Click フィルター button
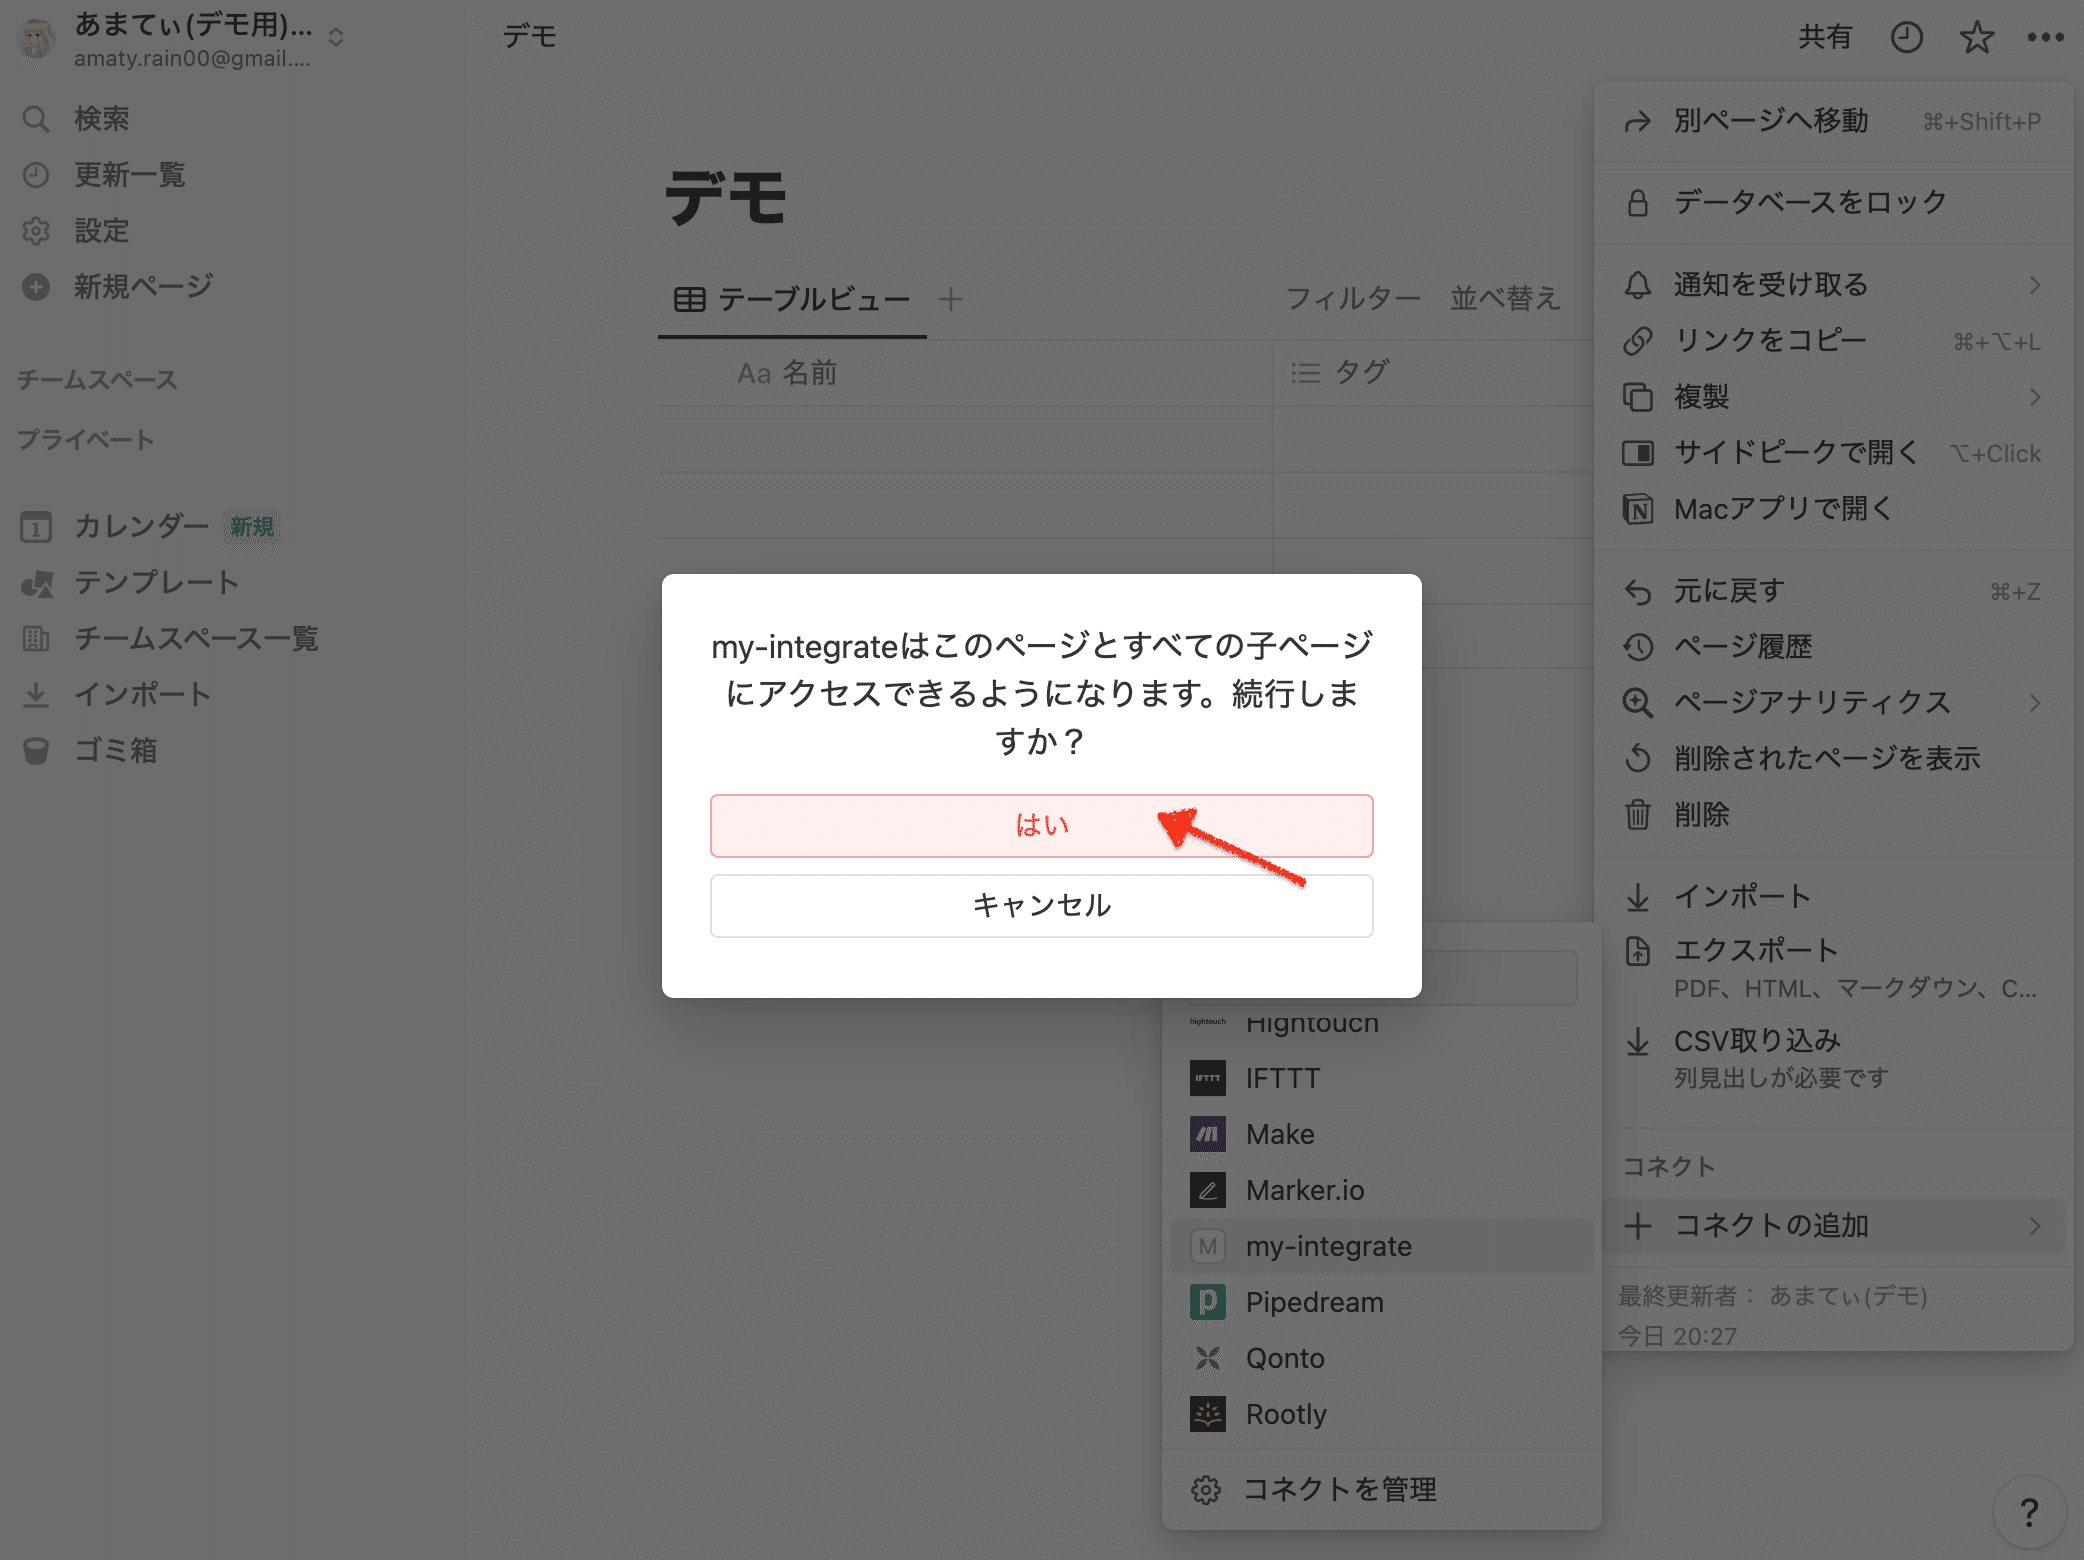 (1352, 299)
